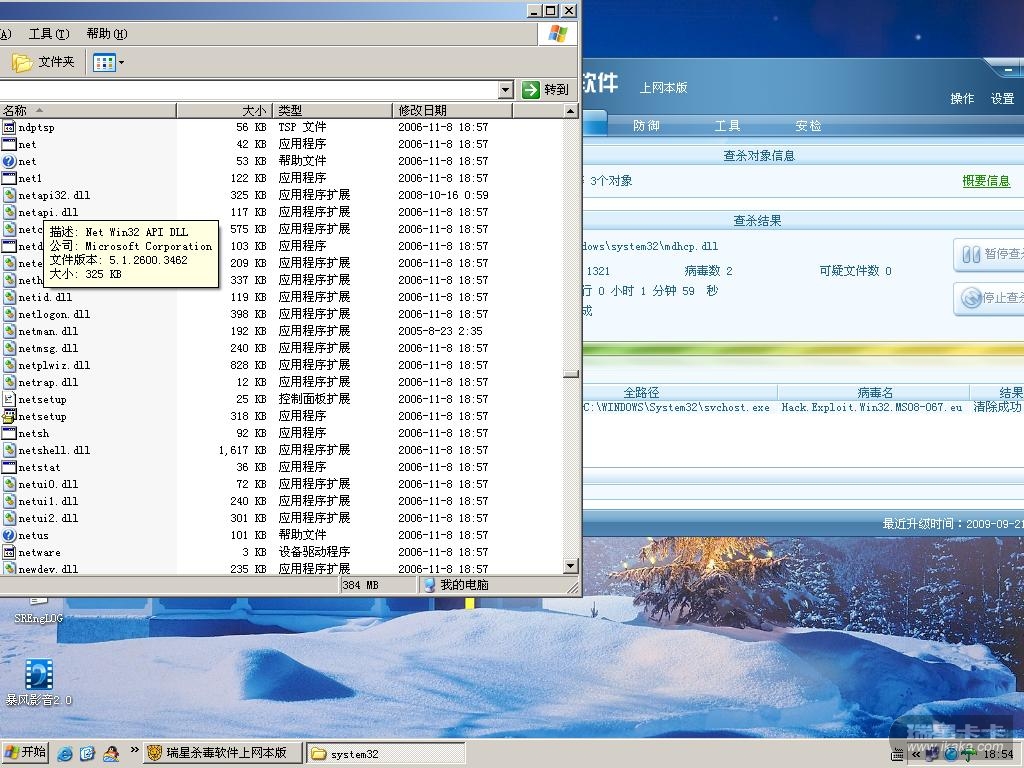Select the netmsg.dll file icon
The height and width of the screenshot is (768, 1024).
(9, 348)
